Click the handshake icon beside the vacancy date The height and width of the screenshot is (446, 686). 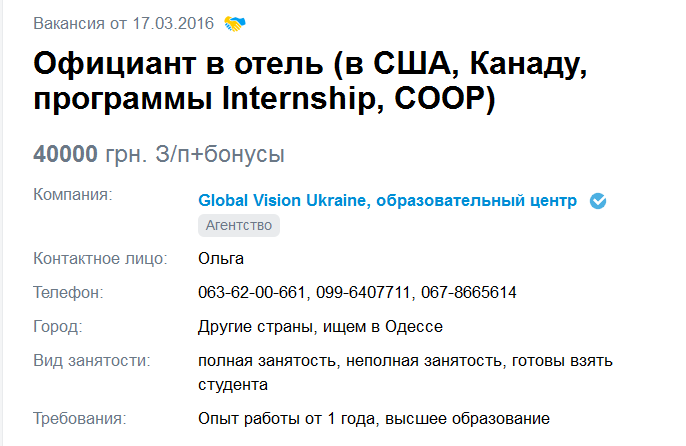click(235, 22)
